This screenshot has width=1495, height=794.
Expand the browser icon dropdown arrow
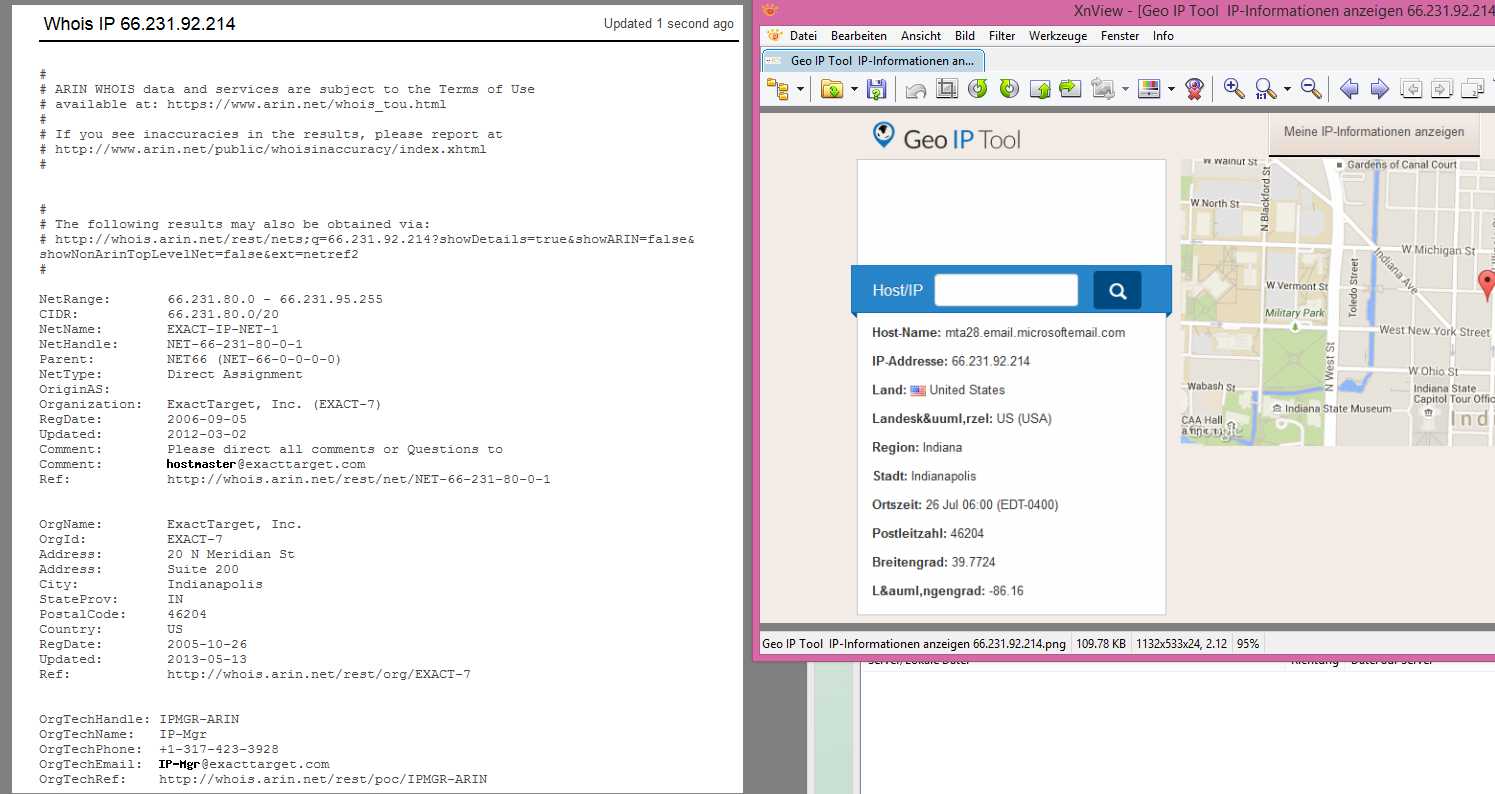pyautogui.click(x=800, y=90)
